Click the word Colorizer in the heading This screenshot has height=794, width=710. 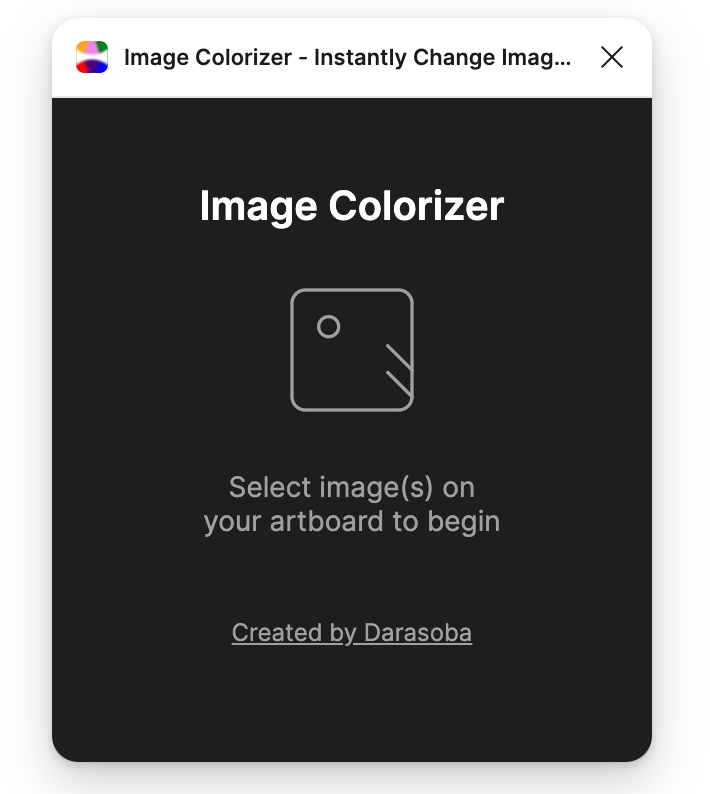(416, 206)
